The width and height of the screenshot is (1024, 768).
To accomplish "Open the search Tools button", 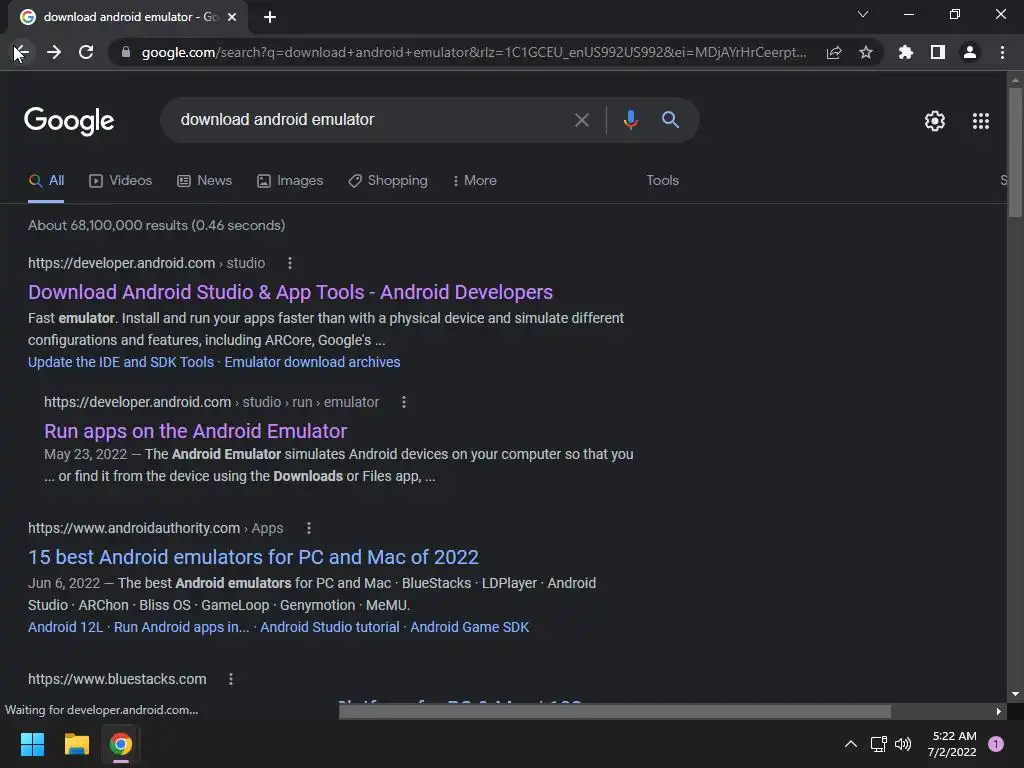I will [x=662, y=180].
